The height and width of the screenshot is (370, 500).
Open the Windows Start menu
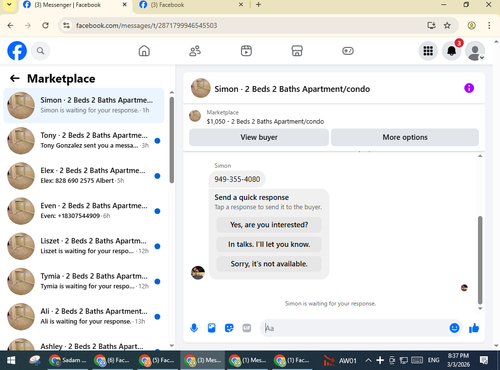tap(11, 360)
